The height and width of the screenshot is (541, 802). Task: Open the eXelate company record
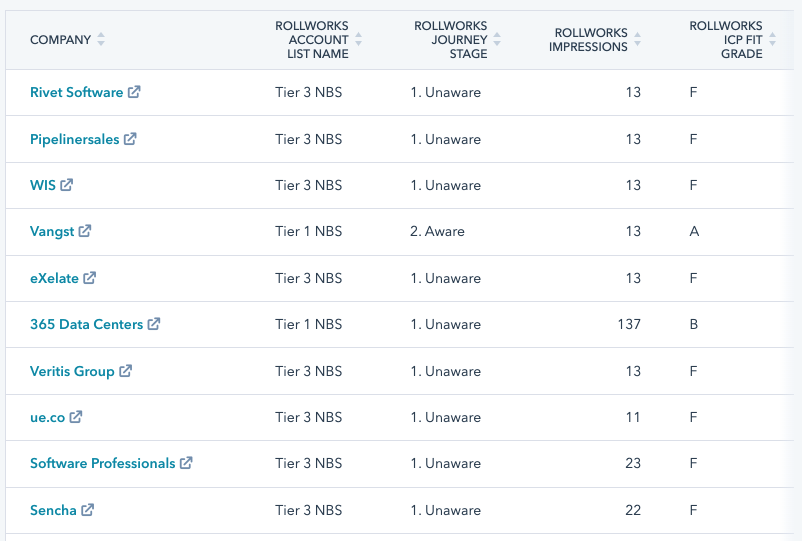pyautogui.click(x=54, y=278)
